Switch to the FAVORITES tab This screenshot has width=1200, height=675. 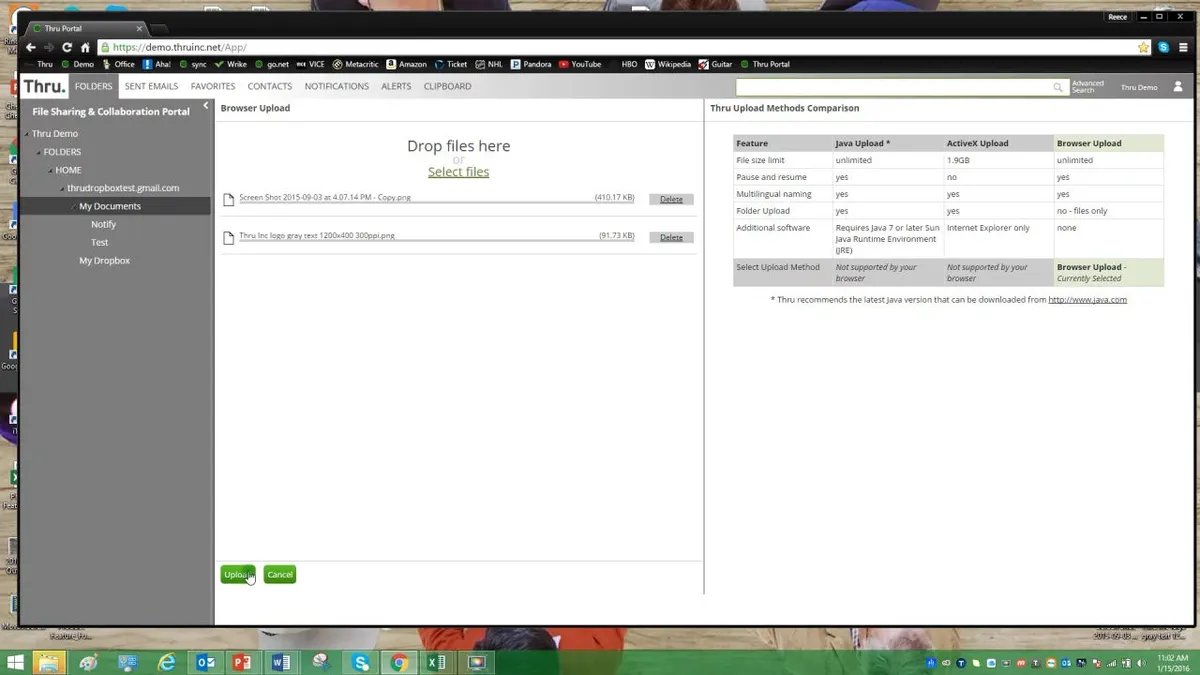tap(213, 86)
